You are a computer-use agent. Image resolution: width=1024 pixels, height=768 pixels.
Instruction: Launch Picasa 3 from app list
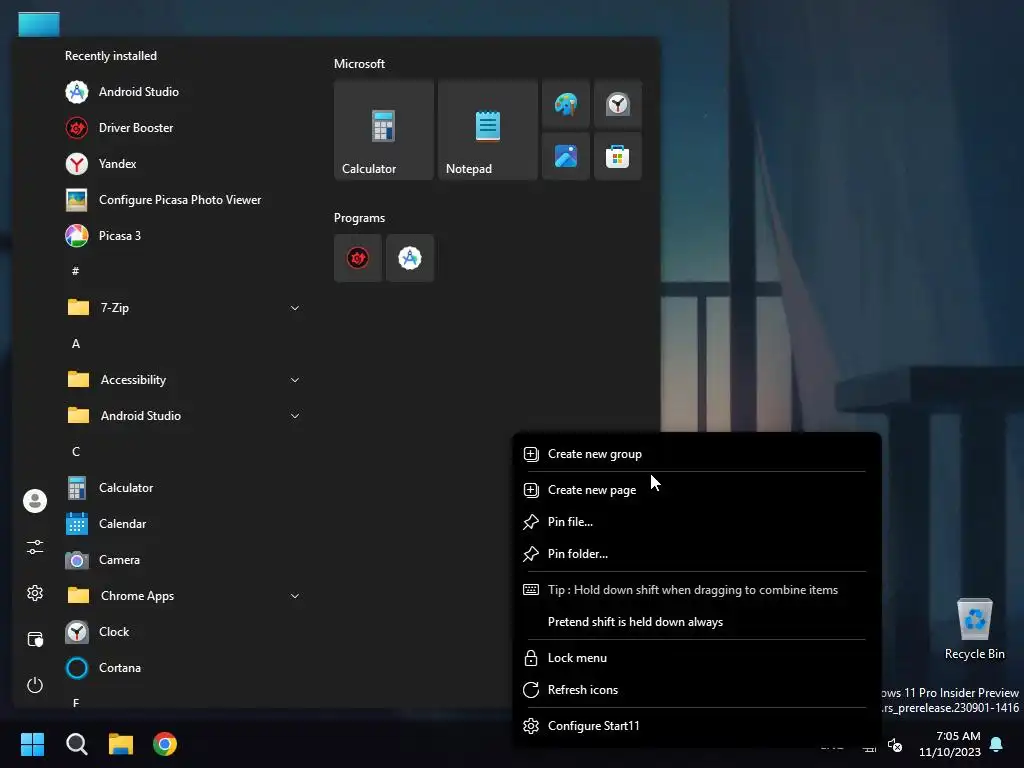coord(103,236)
